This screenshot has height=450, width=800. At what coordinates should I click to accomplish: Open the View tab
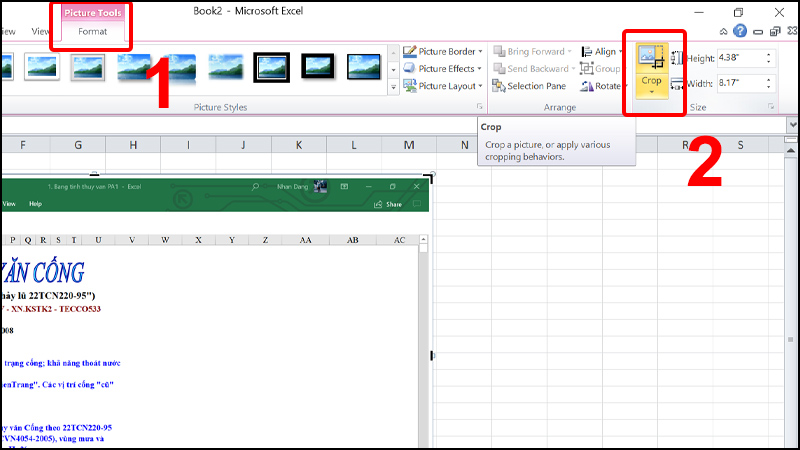(41, 32)
